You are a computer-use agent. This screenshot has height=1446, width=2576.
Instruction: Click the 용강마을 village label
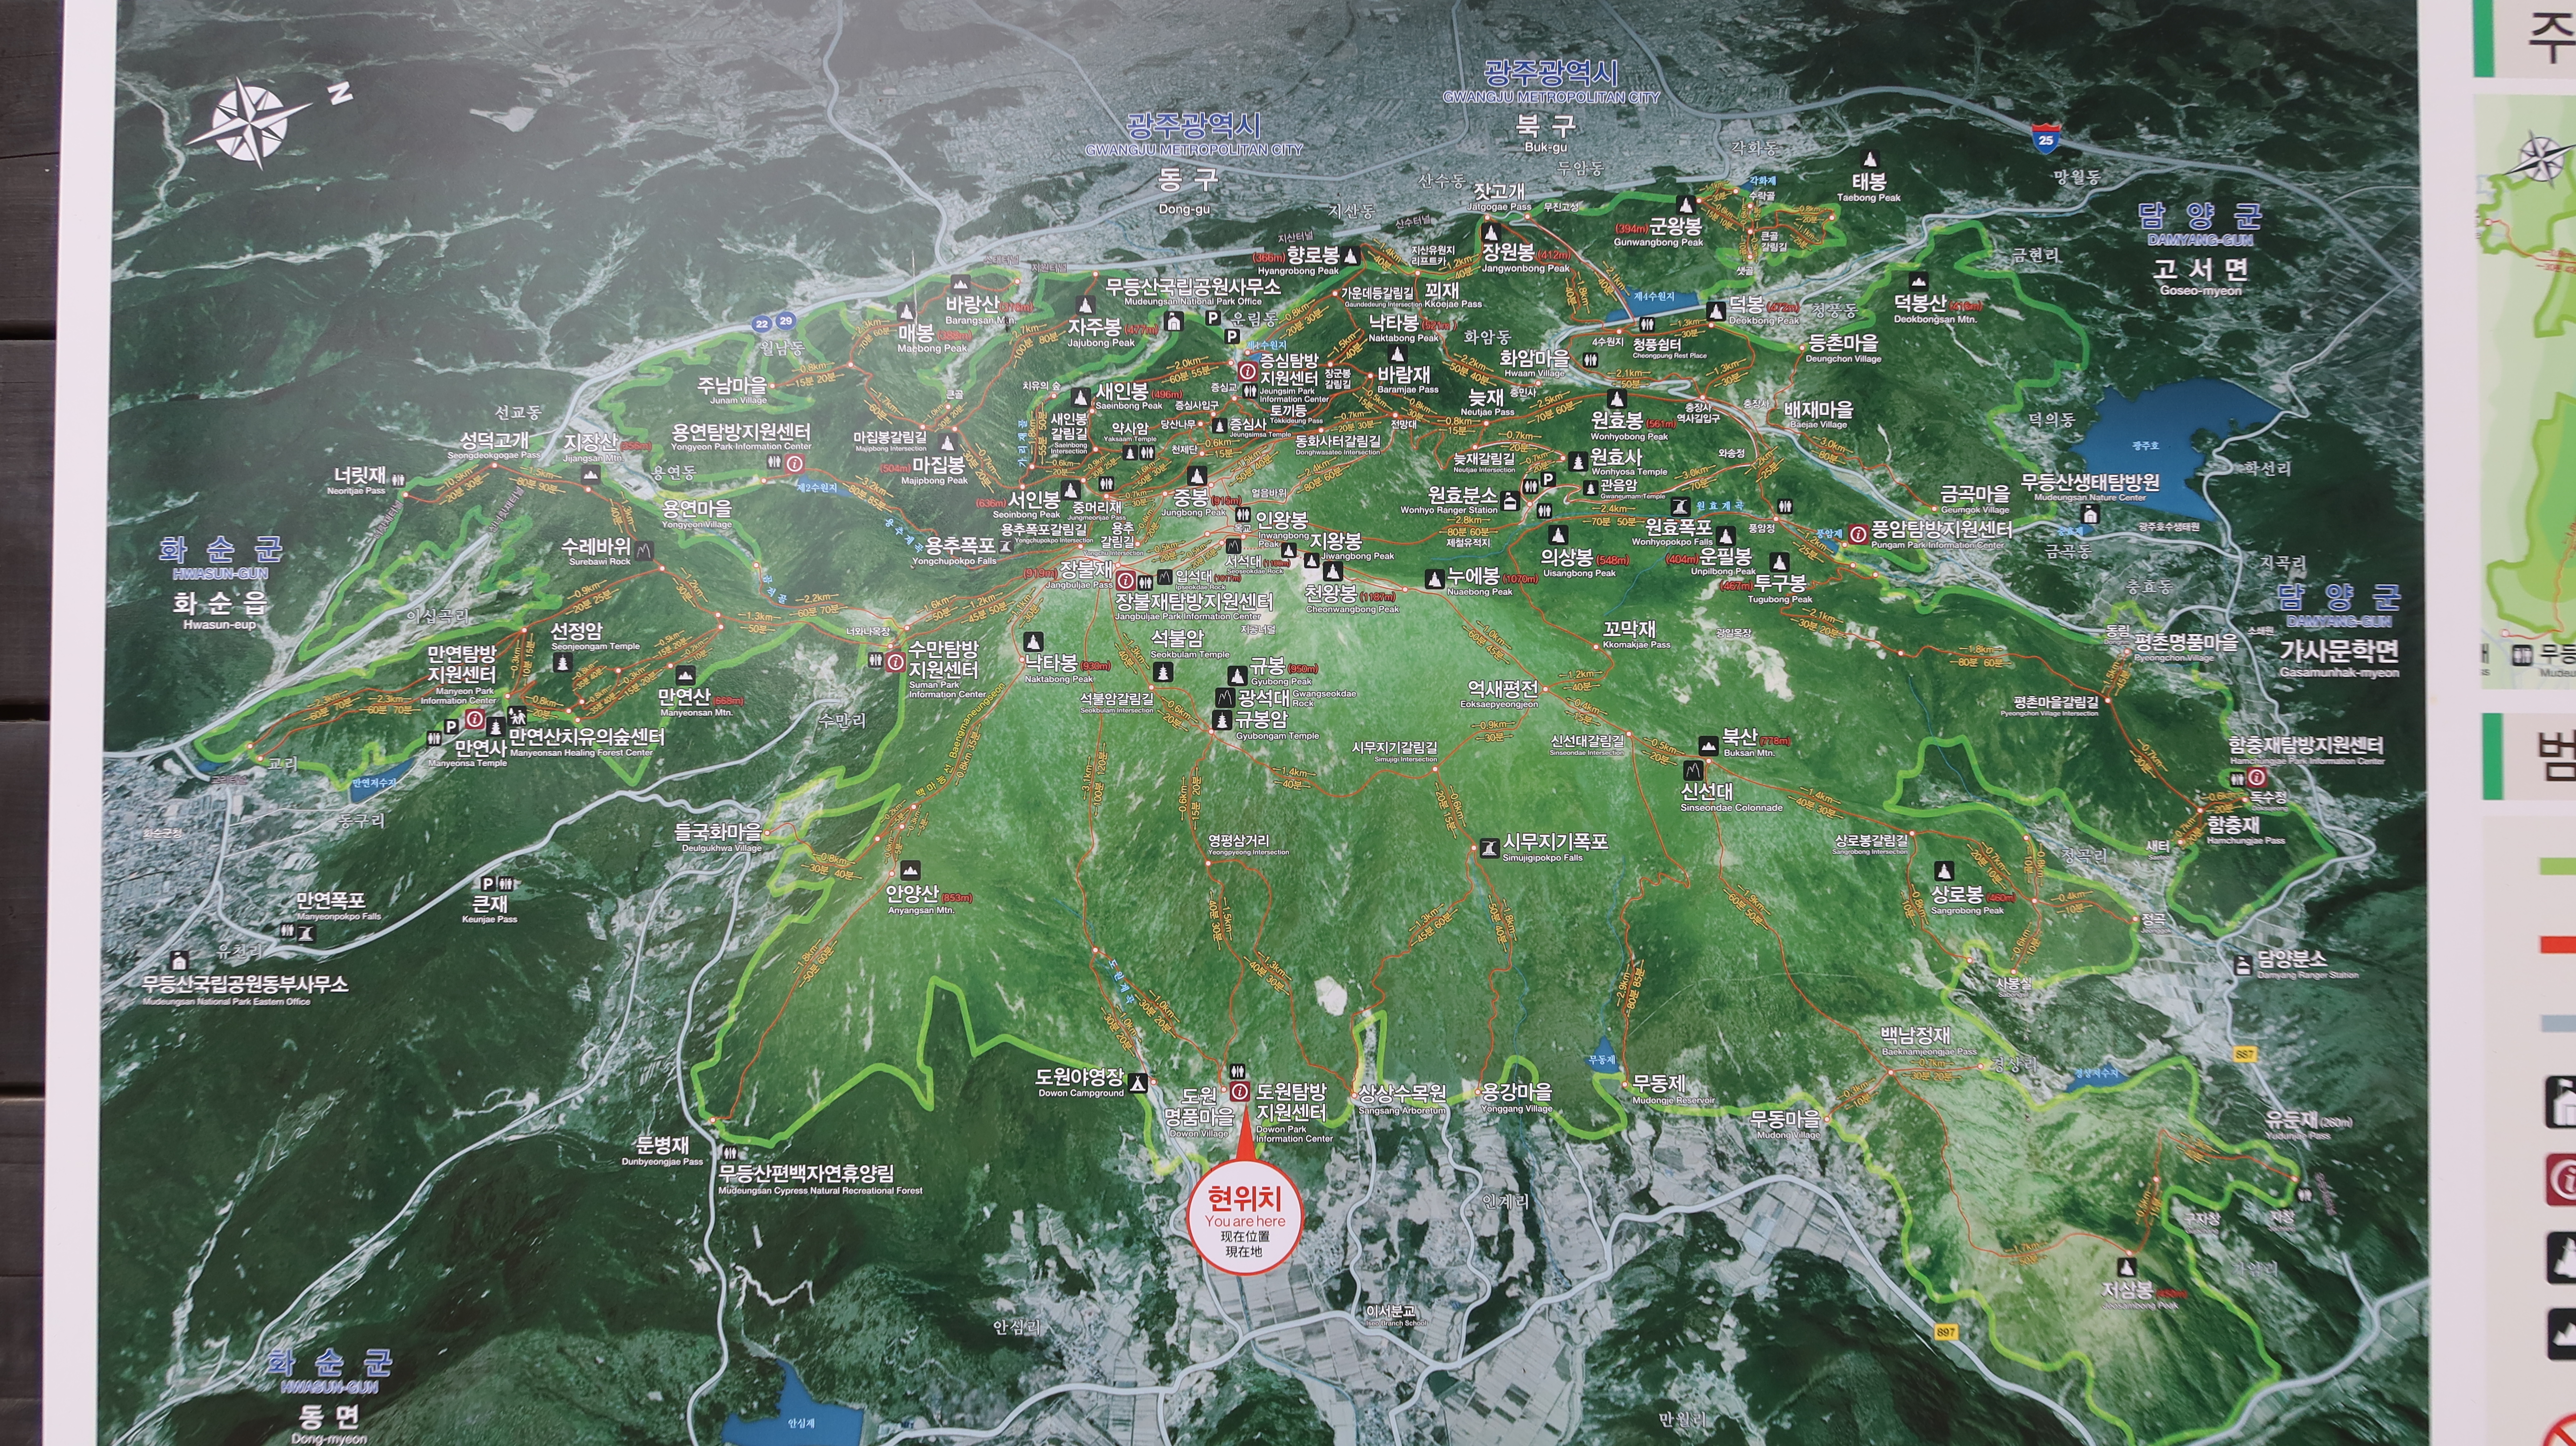coord(1516,1097)
